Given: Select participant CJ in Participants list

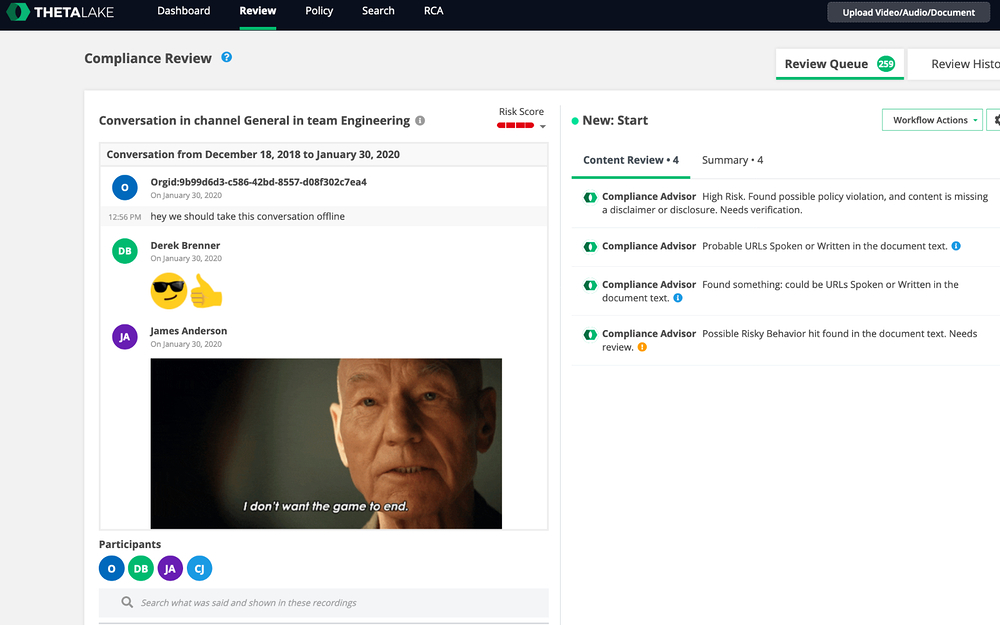Looking at the screenshot, I should point(200,568).
